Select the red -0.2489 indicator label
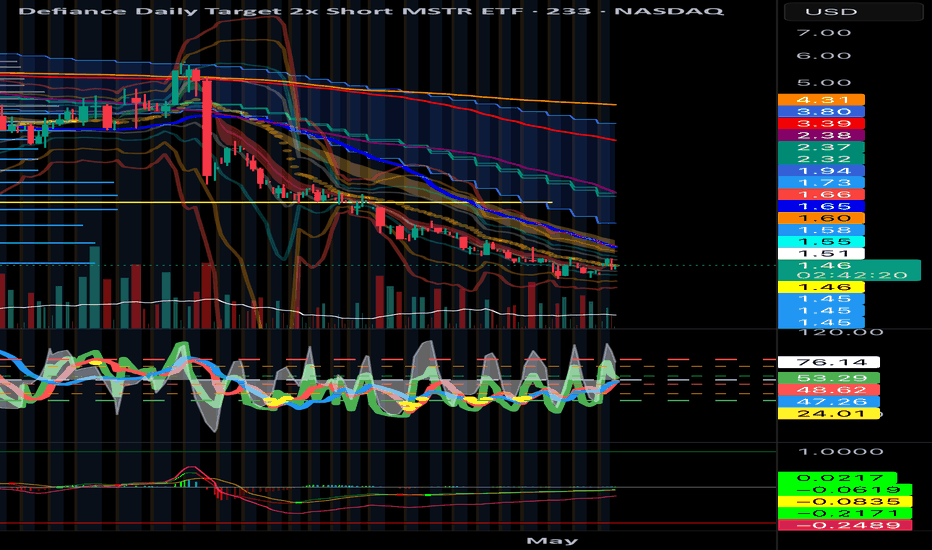 [845, 525]
